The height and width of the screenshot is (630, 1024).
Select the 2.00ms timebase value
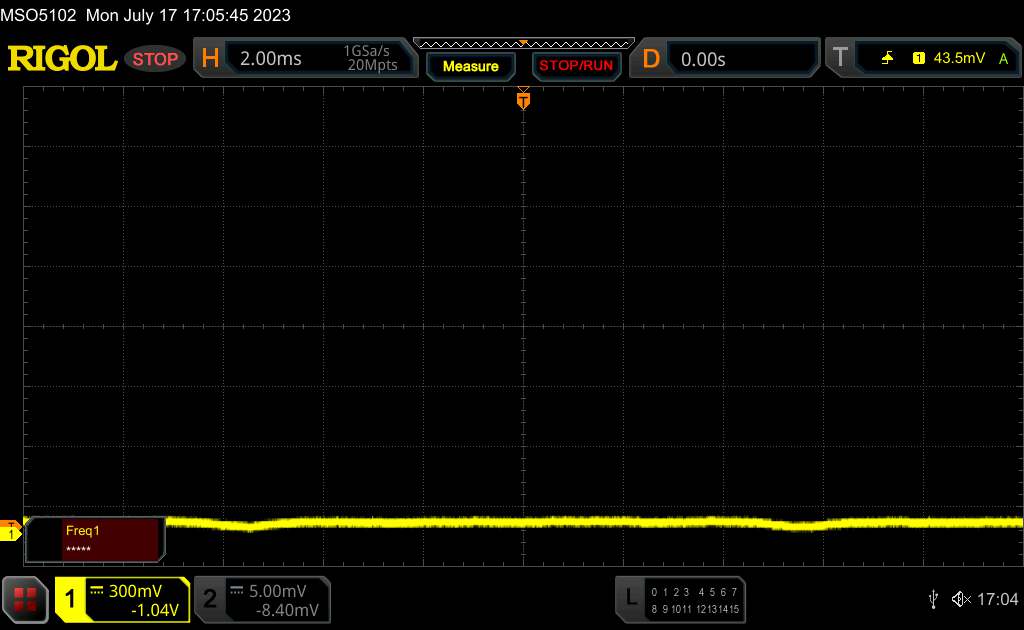[270, 59]
